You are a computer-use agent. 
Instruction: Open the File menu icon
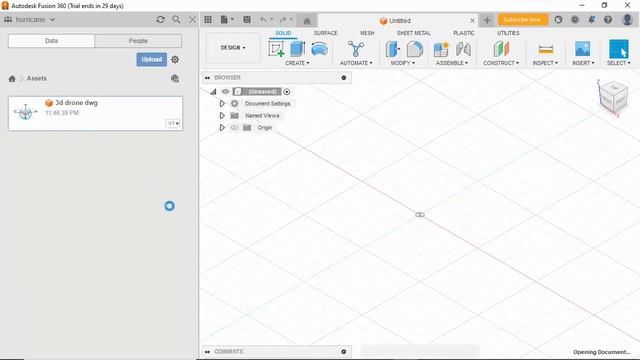227,20
